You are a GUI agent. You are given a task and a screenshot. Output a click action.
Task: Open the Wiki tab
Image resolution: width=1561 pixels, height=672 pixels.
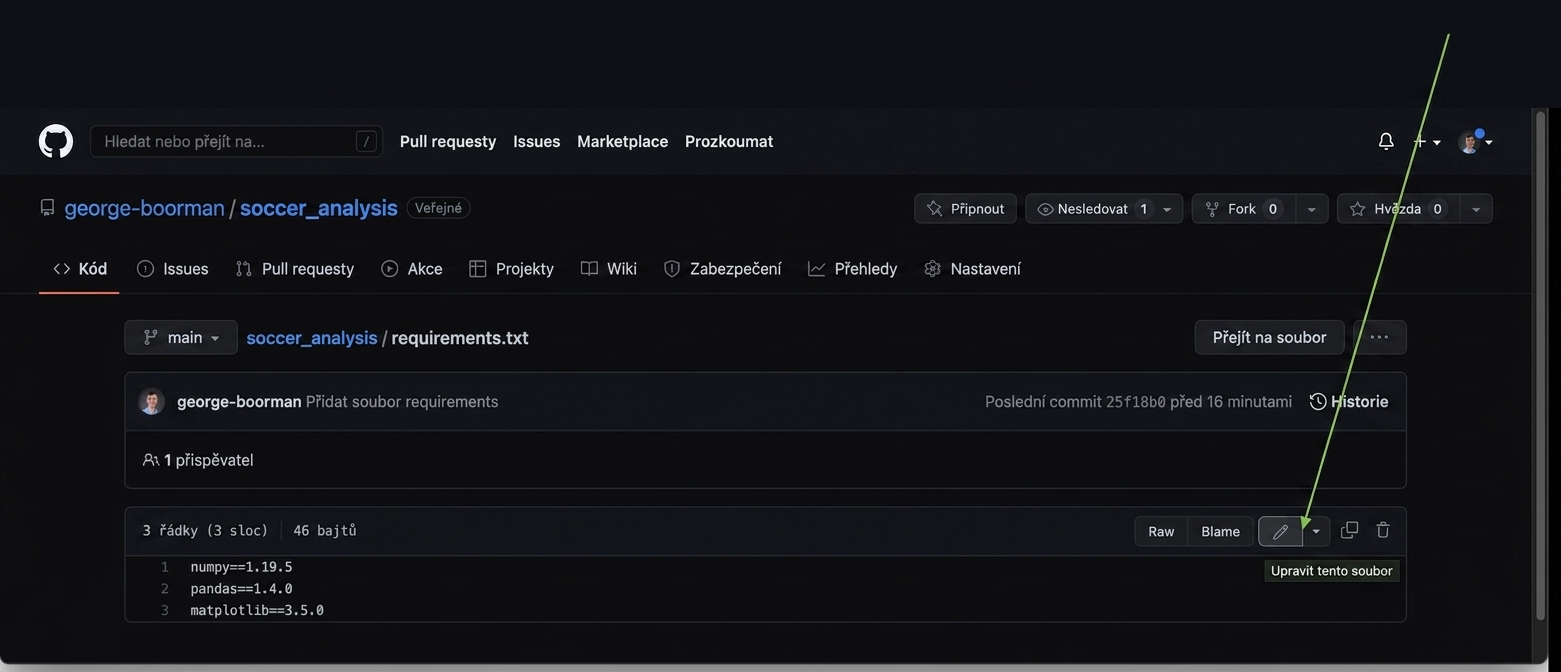point(609,268)
